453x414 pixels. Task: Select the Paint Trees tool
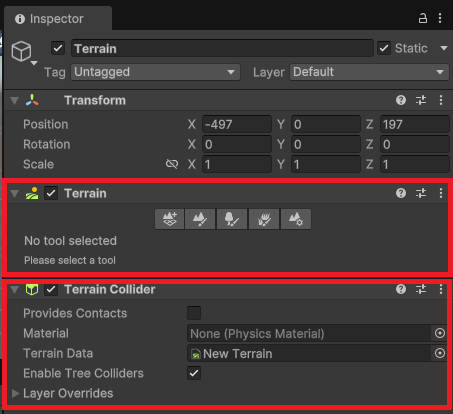[x=232, y=219]
